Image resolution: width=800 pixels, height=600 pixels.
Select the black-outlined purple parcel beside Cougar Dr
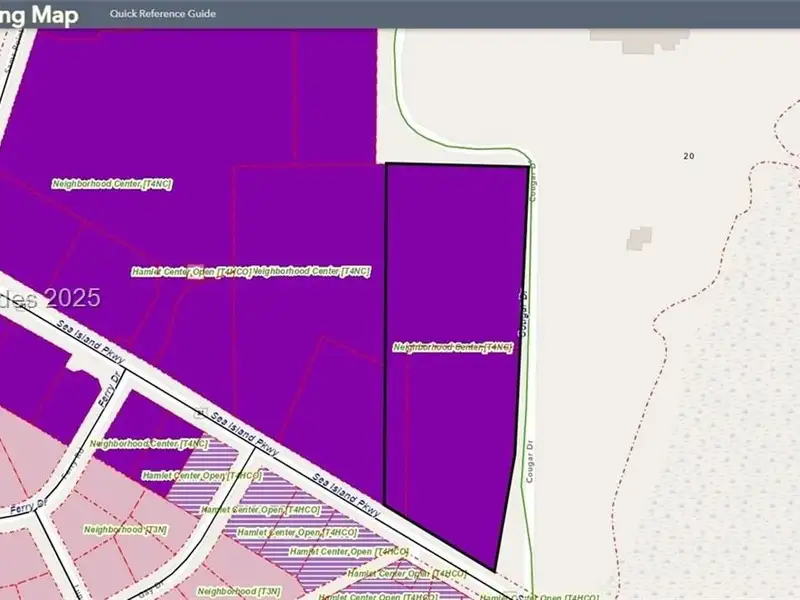pyautogui.click(x=455, y=260)
